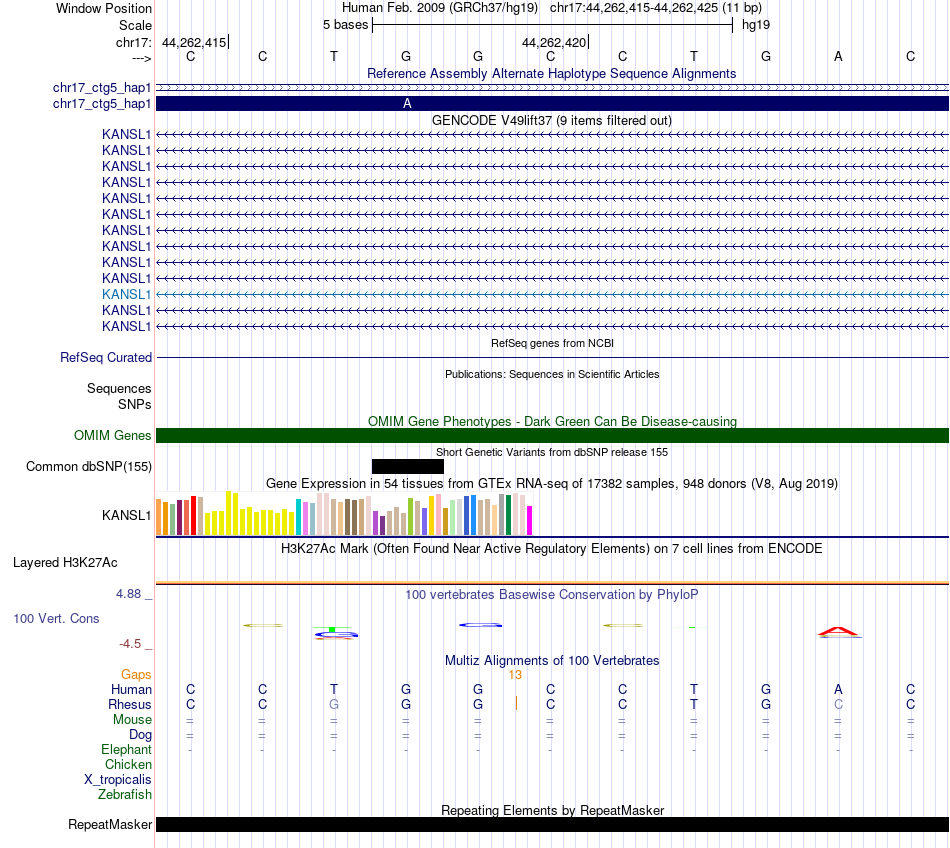Image resolution: width=950 pixels, height=848 pixels.
Task: Click the 'Mouse' species label
Action: [x=132, y=720]
